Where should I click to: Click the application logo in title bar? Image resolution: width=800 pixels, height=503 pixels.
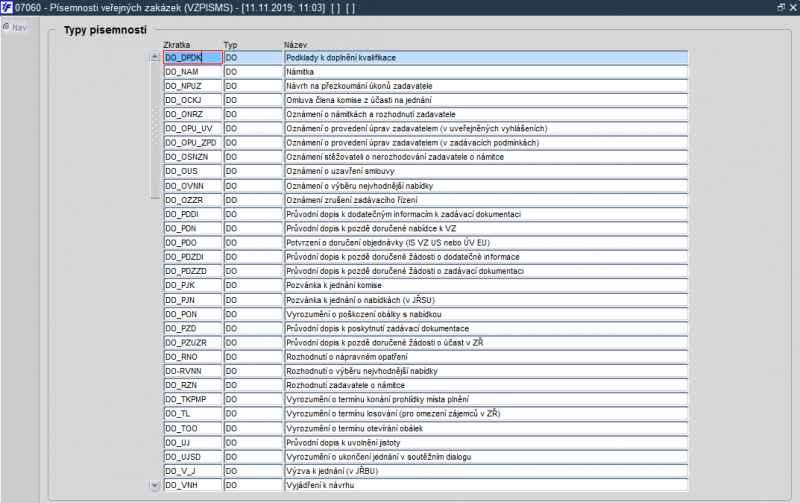click(x=7, y=7)
